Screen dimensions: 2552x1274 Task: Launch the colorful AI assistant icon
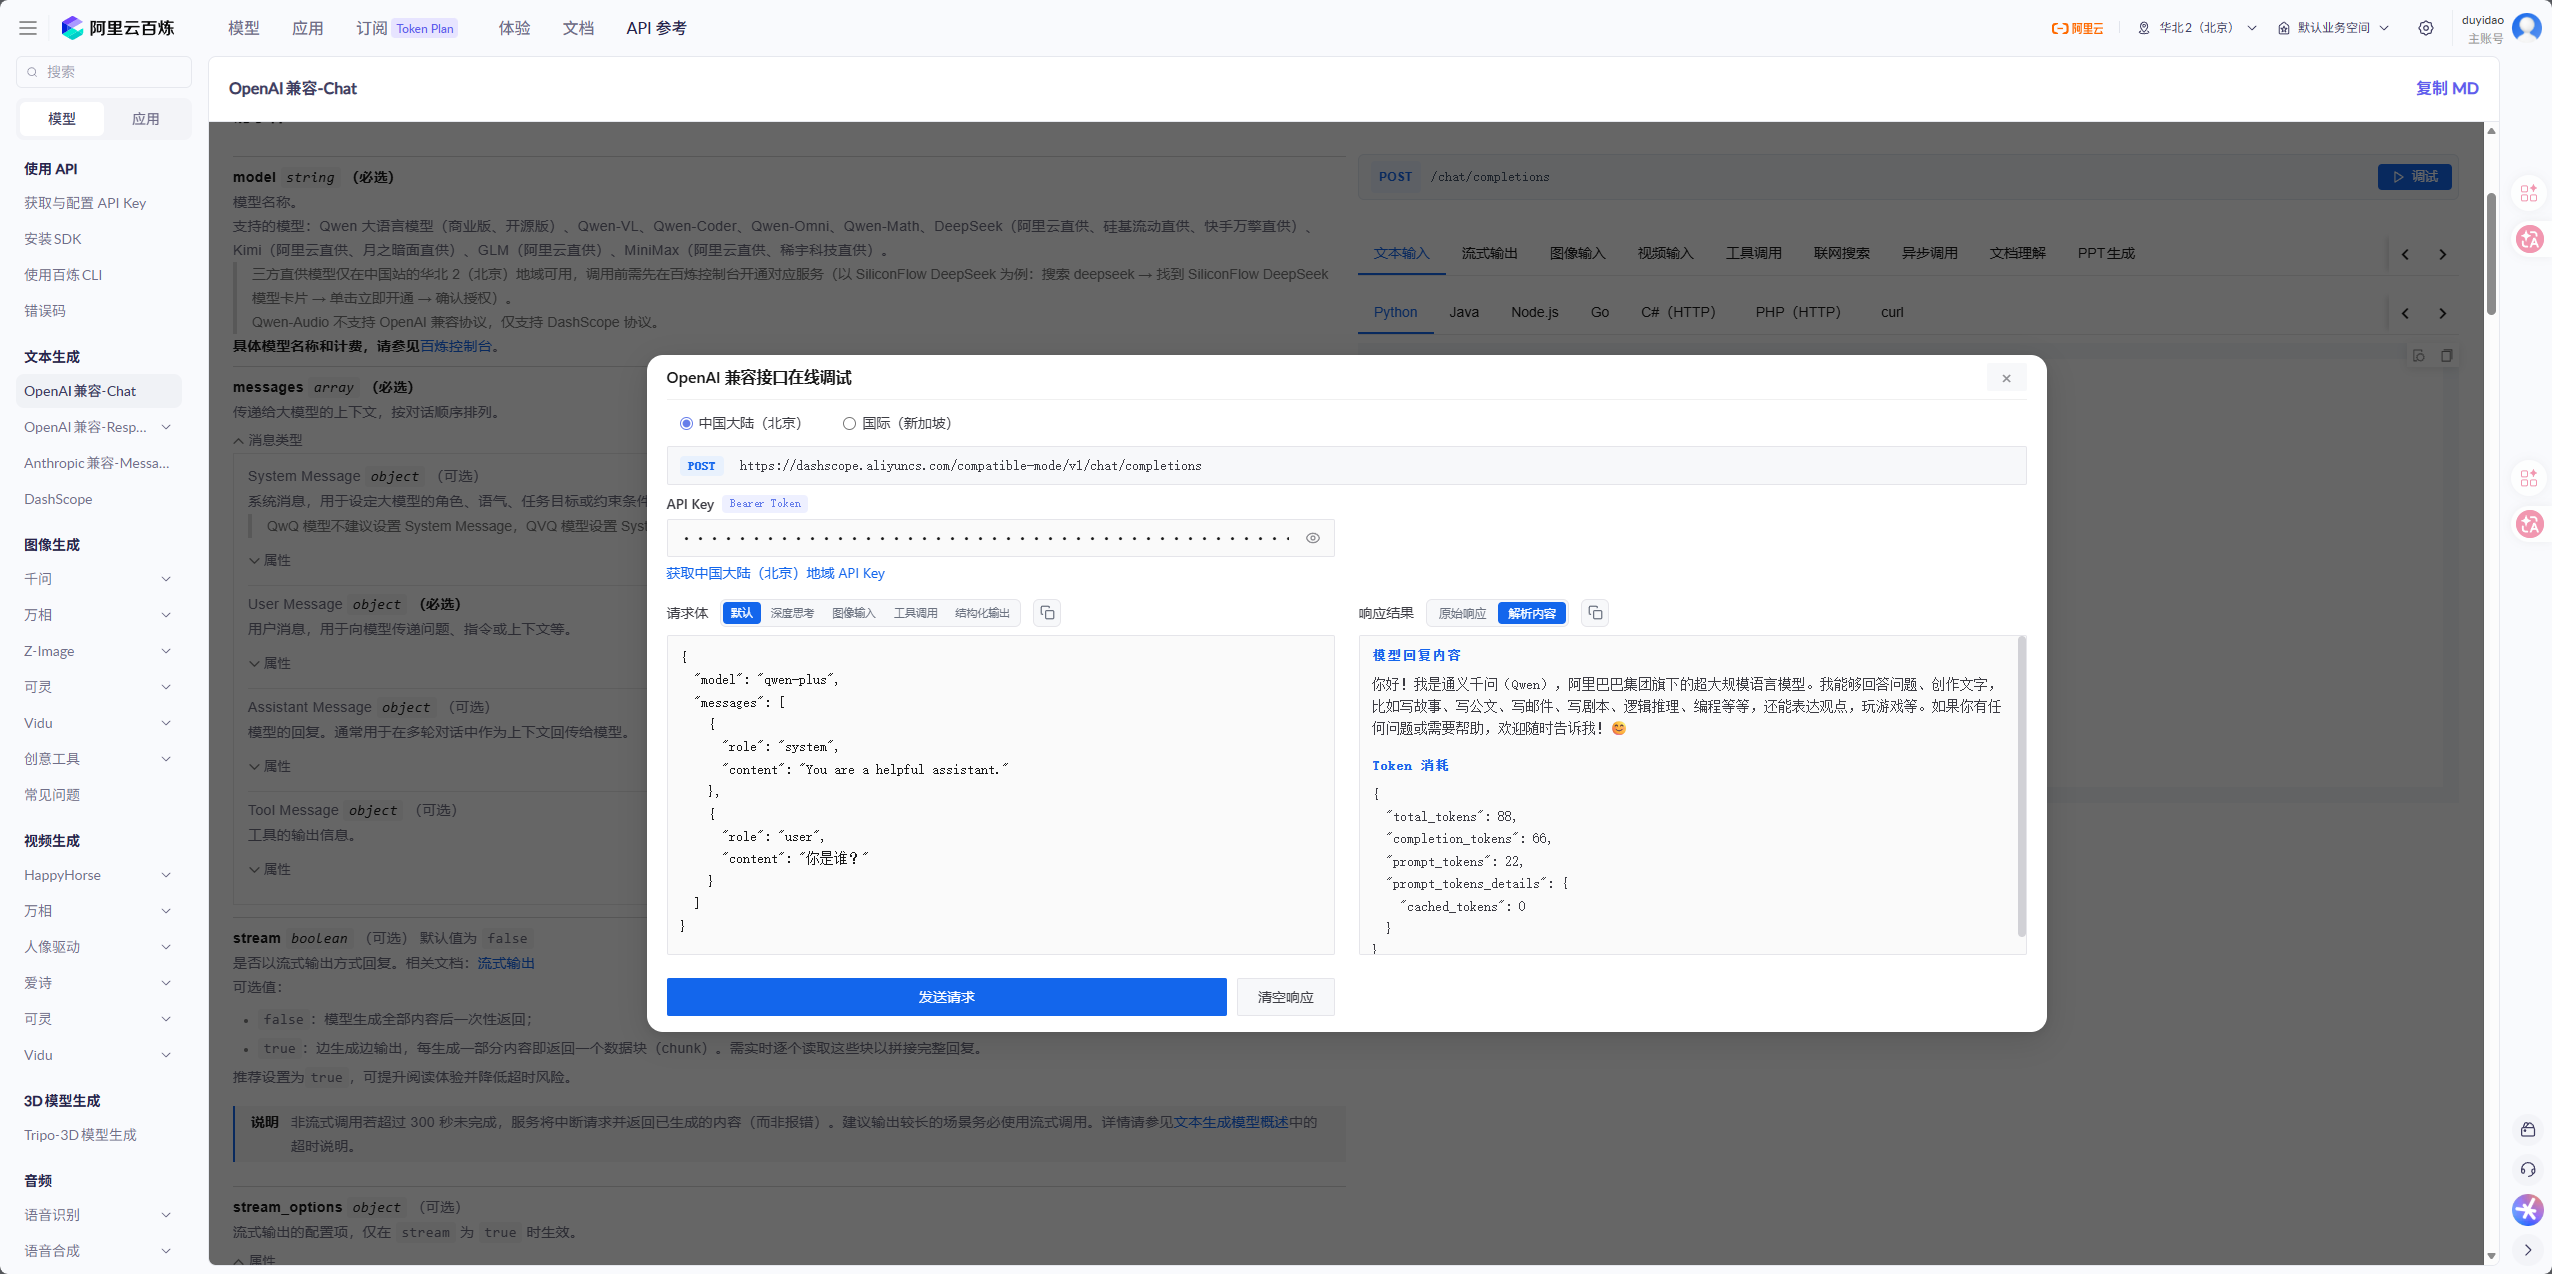[2528, 1210]
